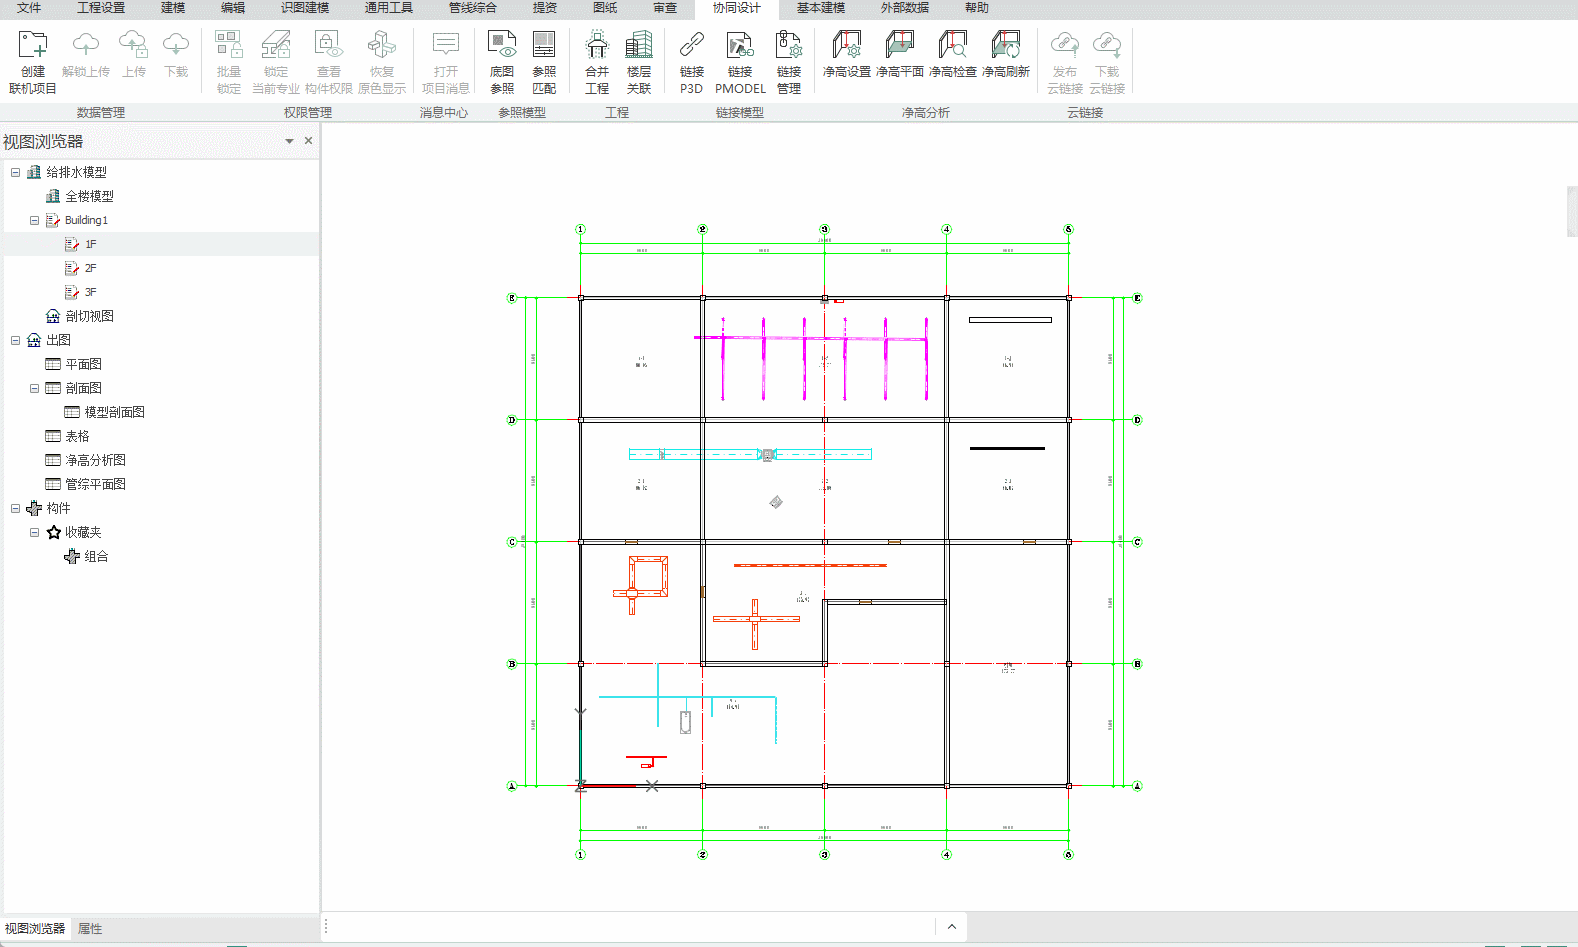Click the command line input field

pyautogui.click(x=632, y=927)
